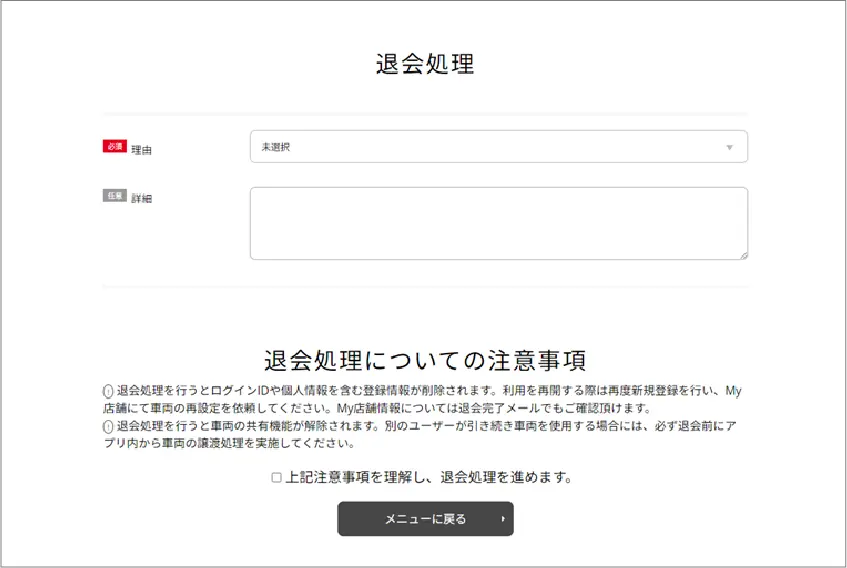Click the gray 任意 badge

115,196
